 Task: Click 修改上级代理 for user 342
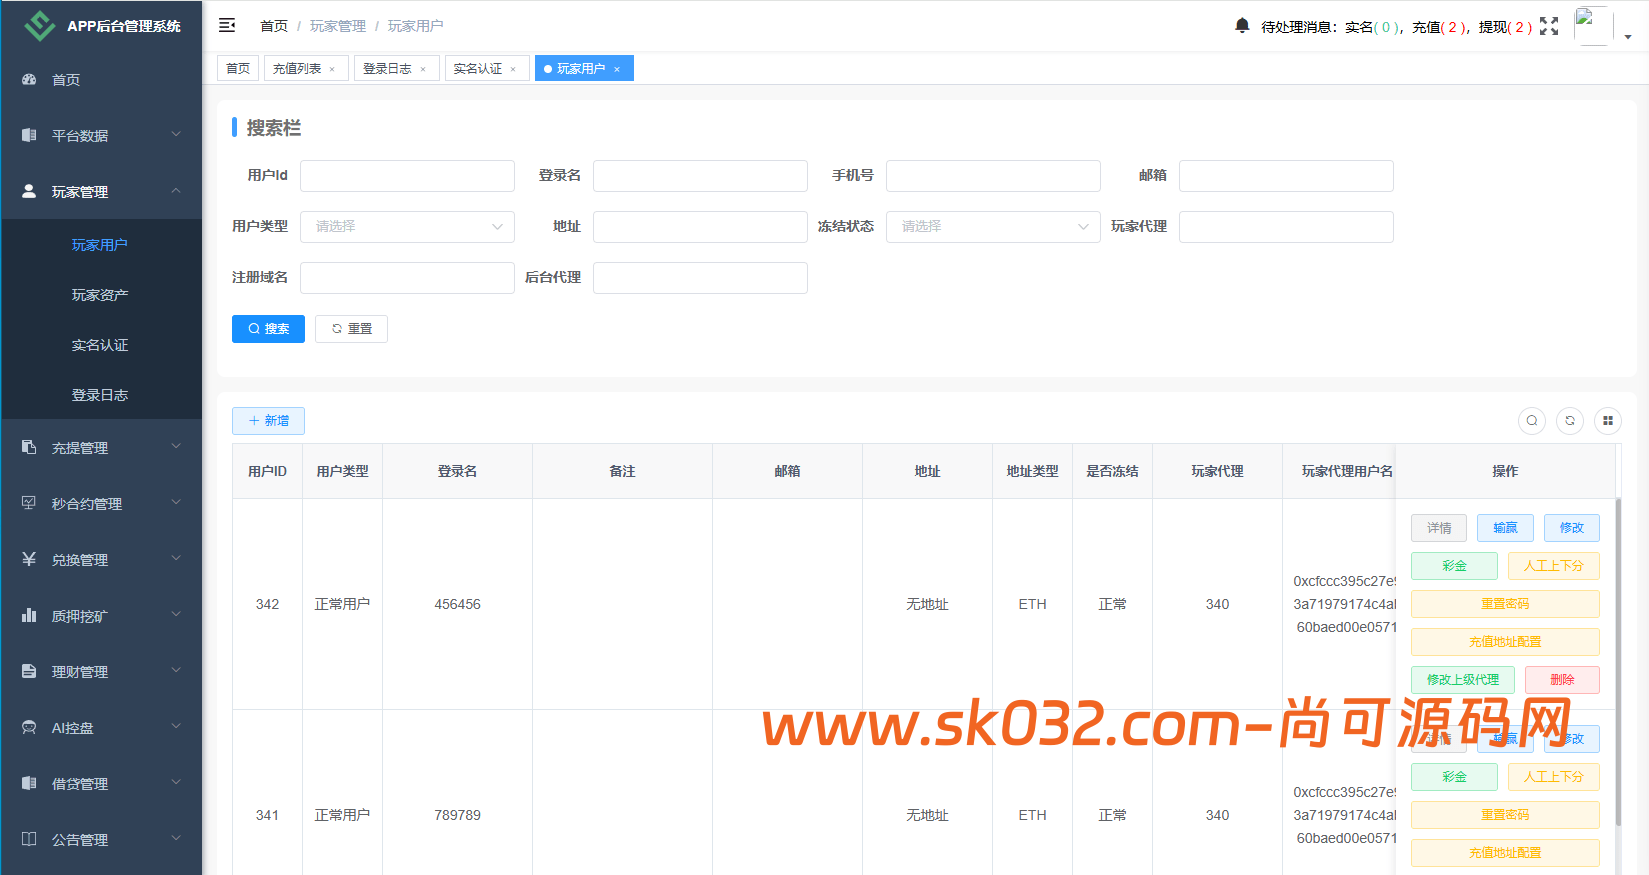[1463, 680]
